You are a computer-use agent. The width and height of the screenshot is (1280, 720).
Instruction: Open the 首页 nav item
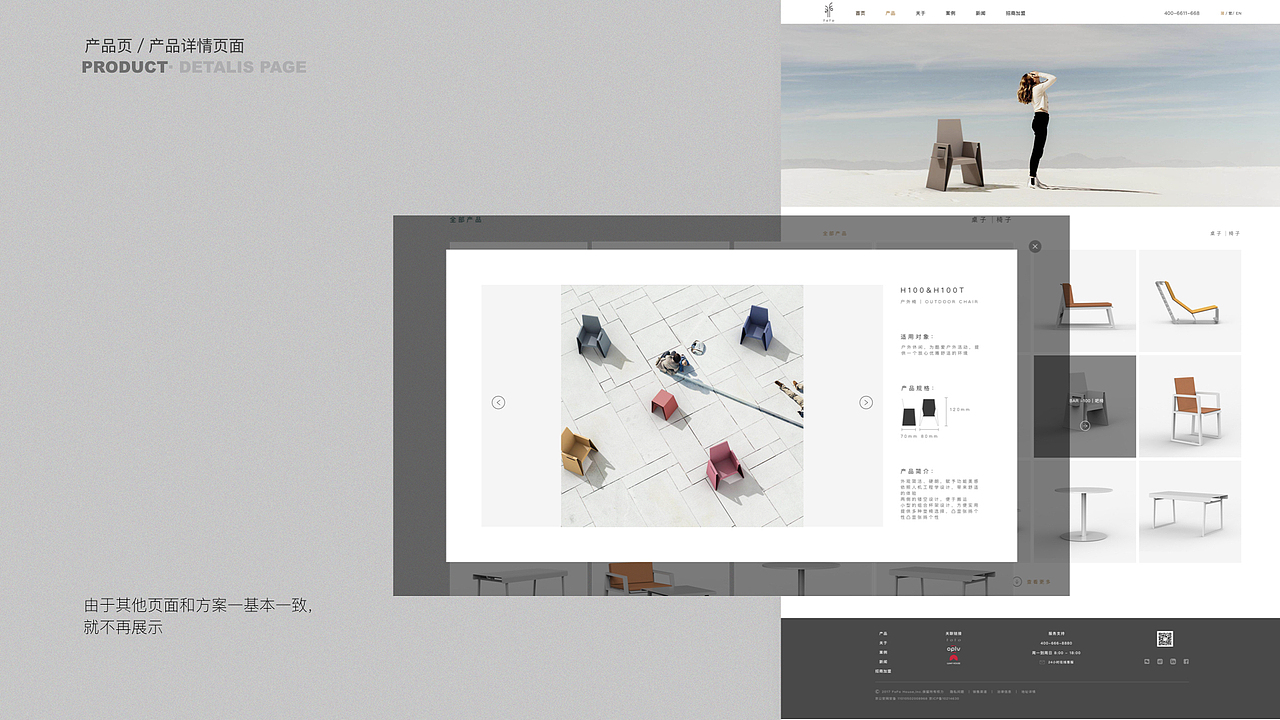point(860,13)
